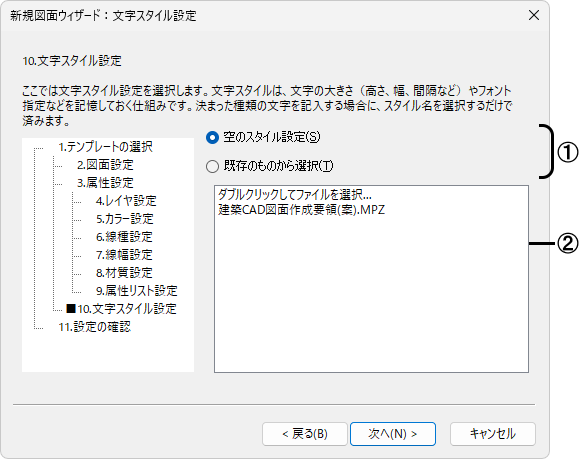Click the ダブルクリックしてファイルを選択... list entry
580x459 pixels.
click(295, 195)
